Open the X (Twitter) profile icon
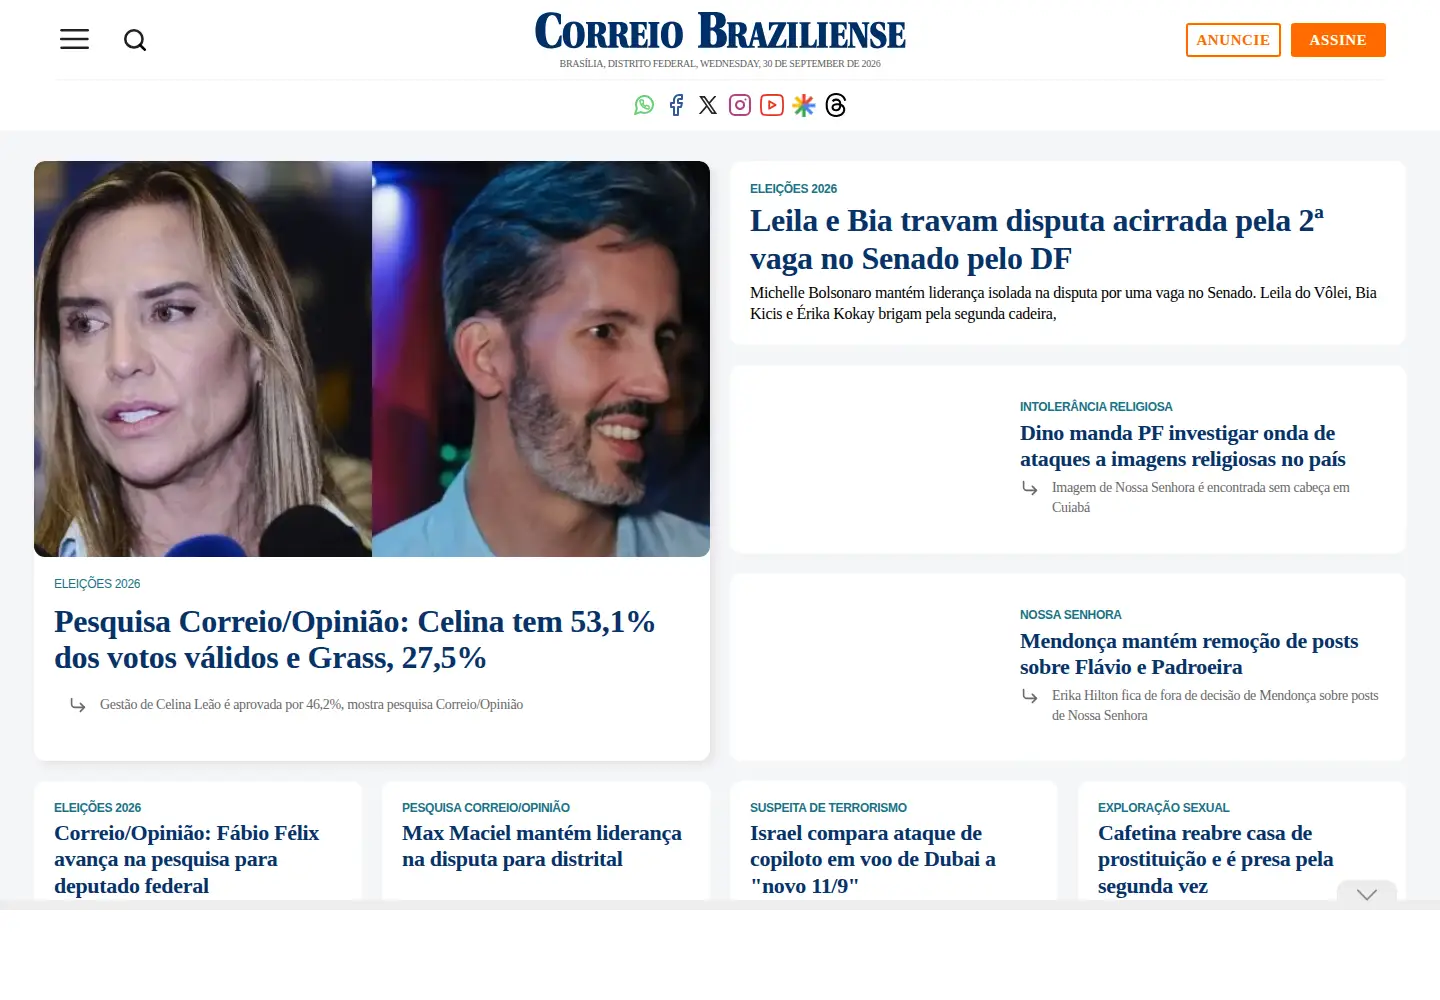Viewport: 1440px width, 1000px height. point(708,105)
